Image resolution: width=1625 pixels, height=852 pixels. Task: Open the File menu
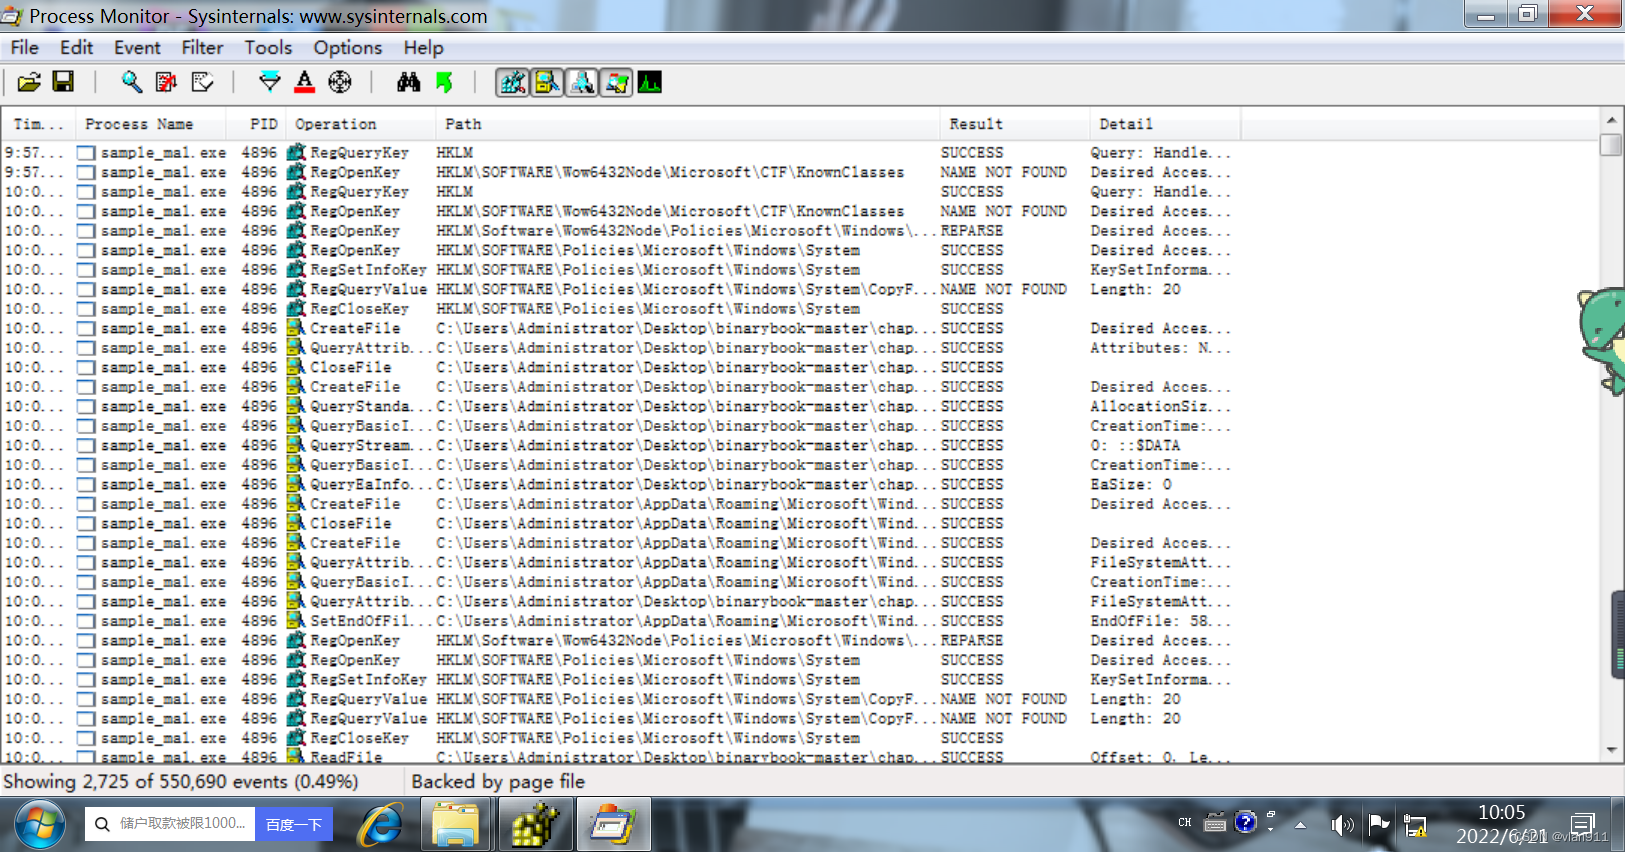tap(25, 47)
